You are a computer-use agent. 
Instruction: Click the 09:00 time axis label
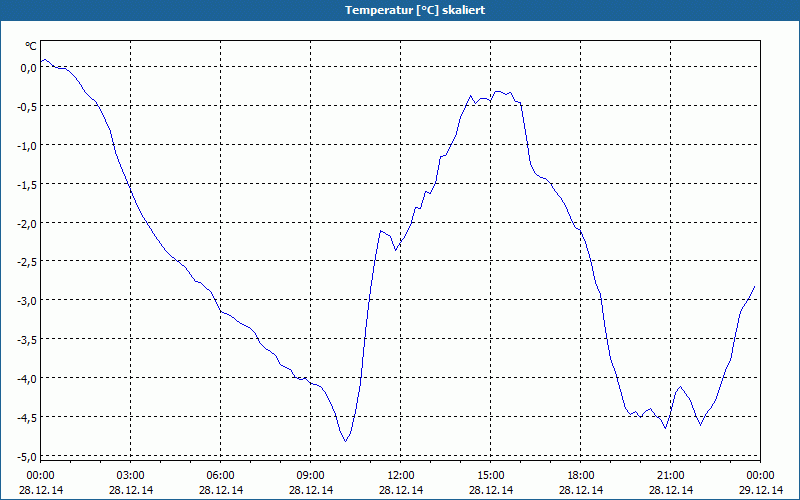pos(311,476)
